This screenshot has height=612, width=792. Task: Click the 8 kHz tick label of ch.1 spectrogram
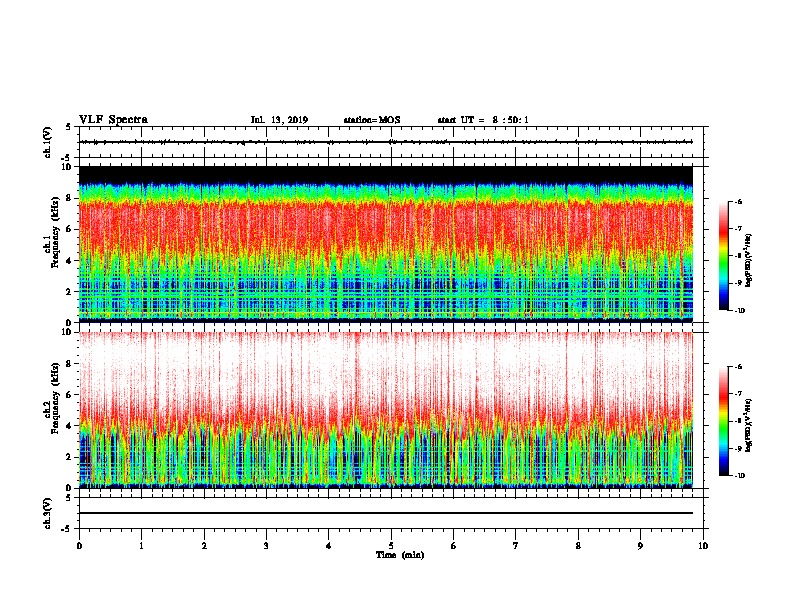[69, 198]
